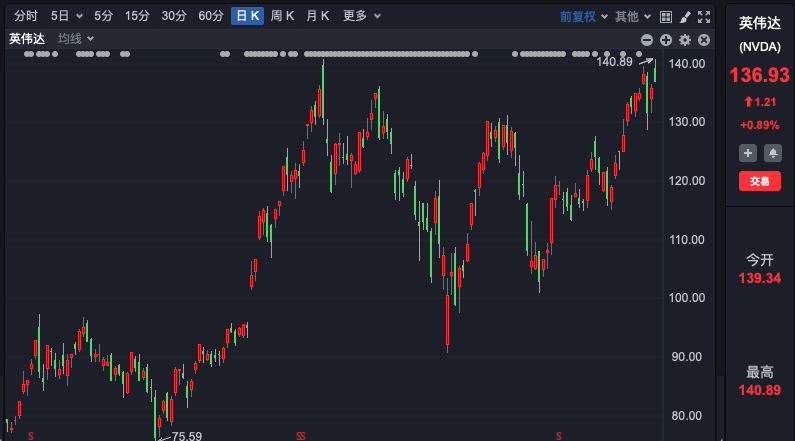795x441 pixels.
Task: Select the 周K weekly chart tab
Action: click(283, 16)
